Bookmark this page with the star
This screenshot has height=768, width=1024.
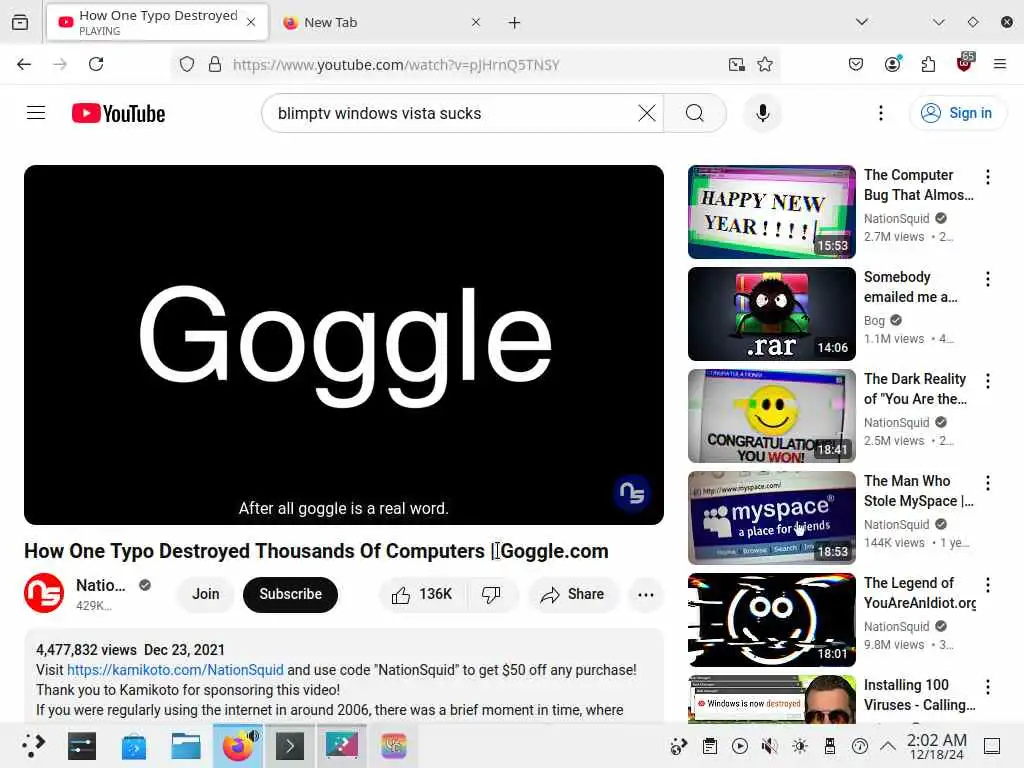point(765,64)
